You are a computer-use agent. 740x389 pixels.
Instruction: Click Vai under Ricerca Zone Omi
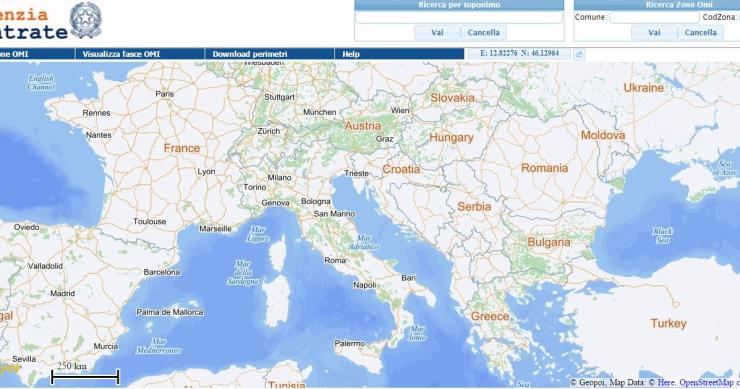tap(654, 33)
